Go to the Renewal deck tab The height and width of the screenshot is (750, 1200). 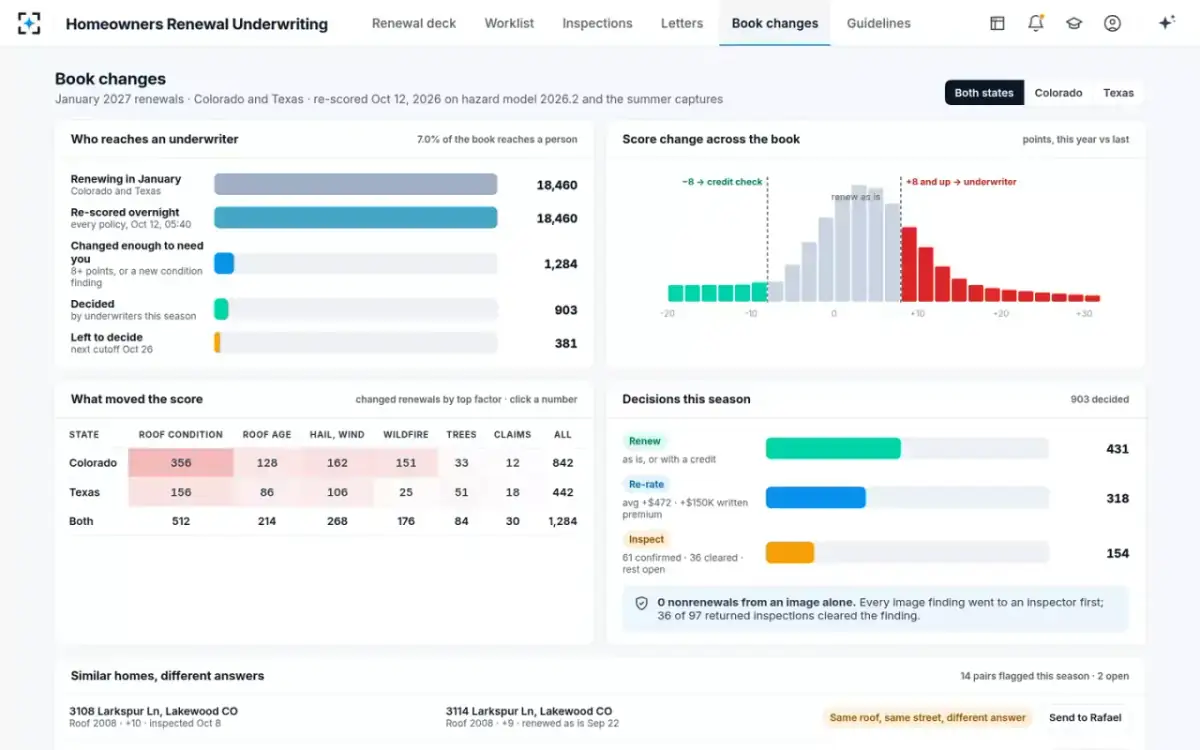click(414, 23)
